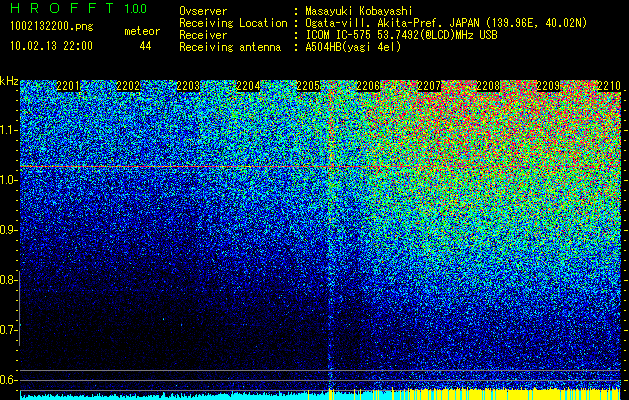Select the file name 1002132200.png

[51, 27]
